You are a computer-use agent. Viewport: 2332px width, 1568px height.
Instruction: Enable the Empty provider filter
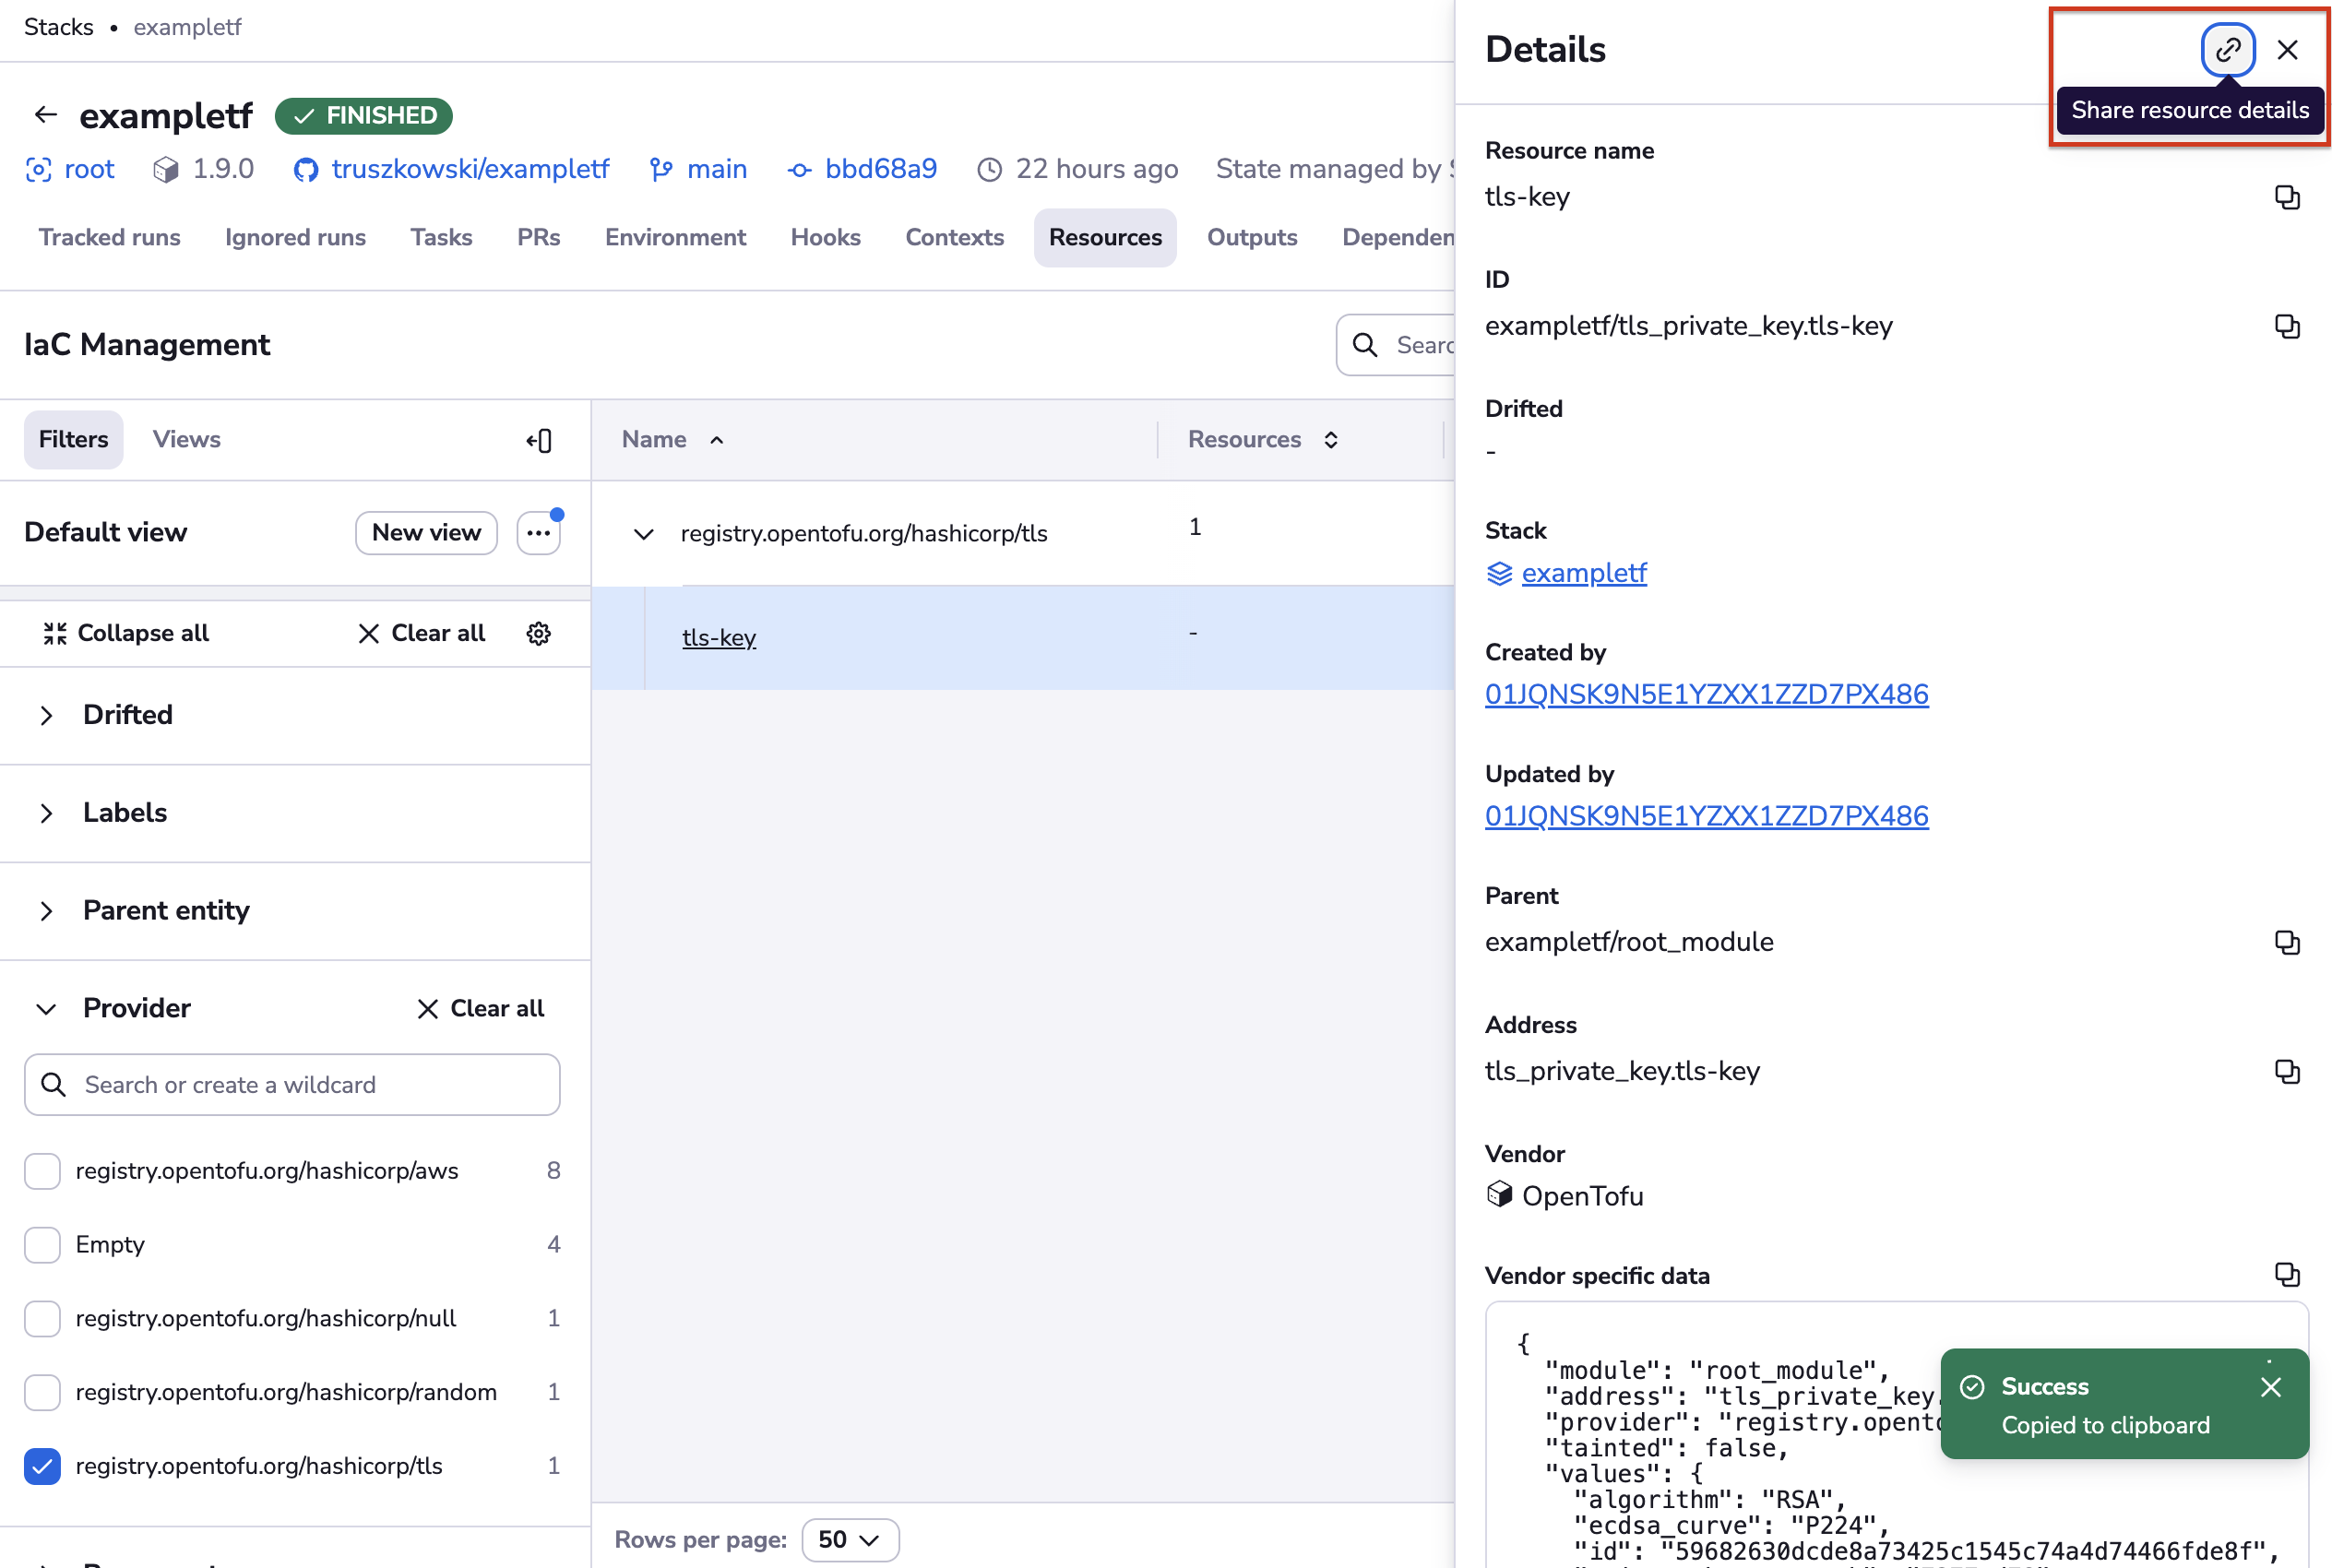pyautogui.click(x=42, y=1244)
